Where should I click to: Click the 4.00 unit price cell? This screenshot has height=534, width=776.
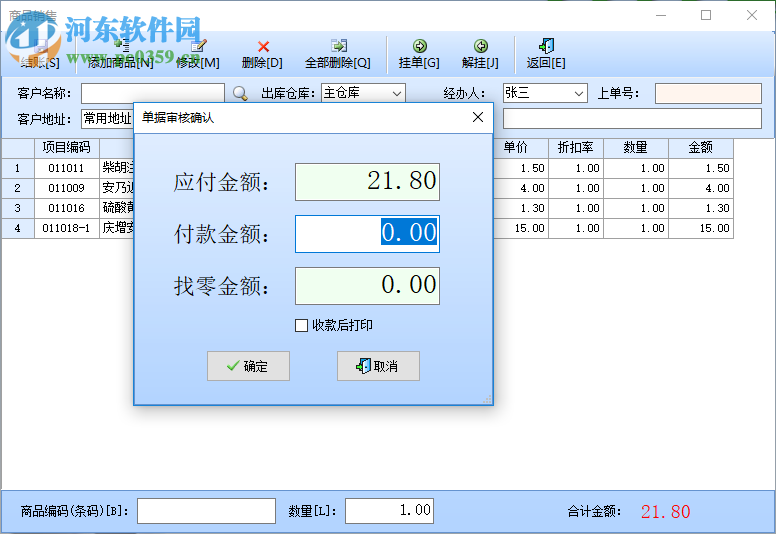(521, 188)
